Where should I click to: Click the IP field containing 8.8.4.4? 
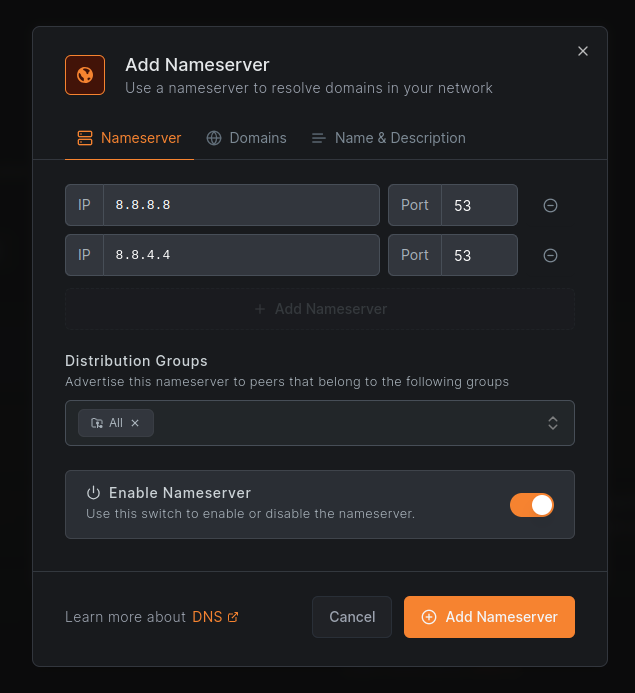click(240, 255)
